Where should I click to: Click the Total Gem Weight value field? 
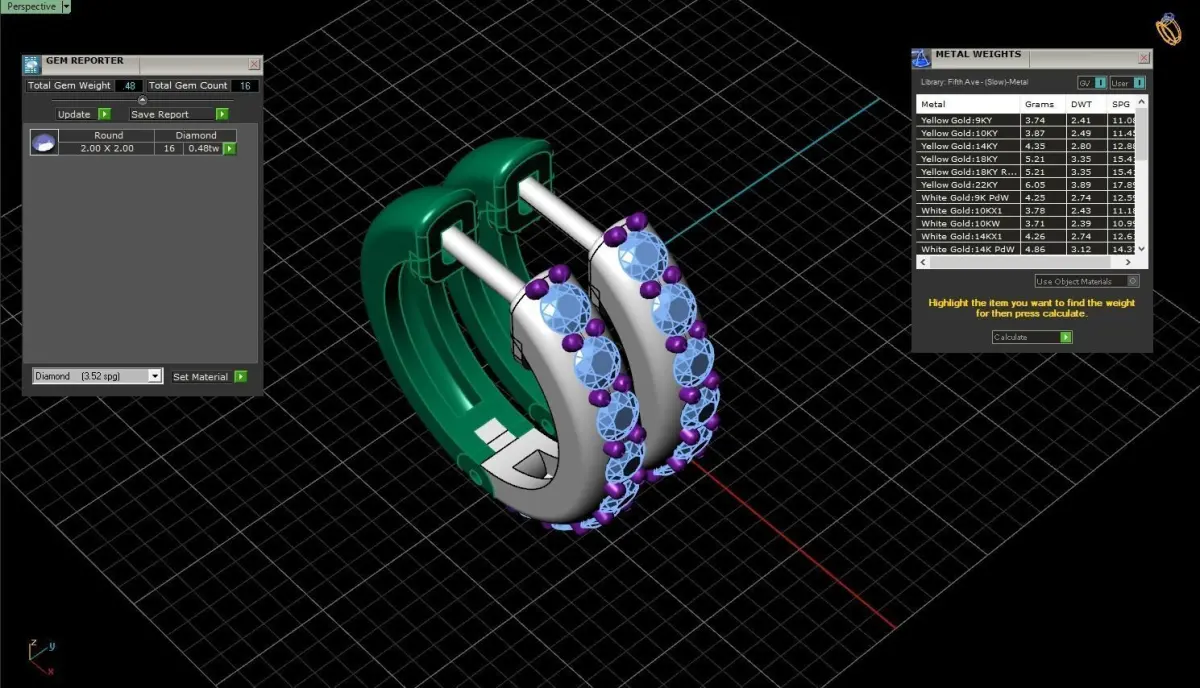pyautogui.click(x=128, y=86)
